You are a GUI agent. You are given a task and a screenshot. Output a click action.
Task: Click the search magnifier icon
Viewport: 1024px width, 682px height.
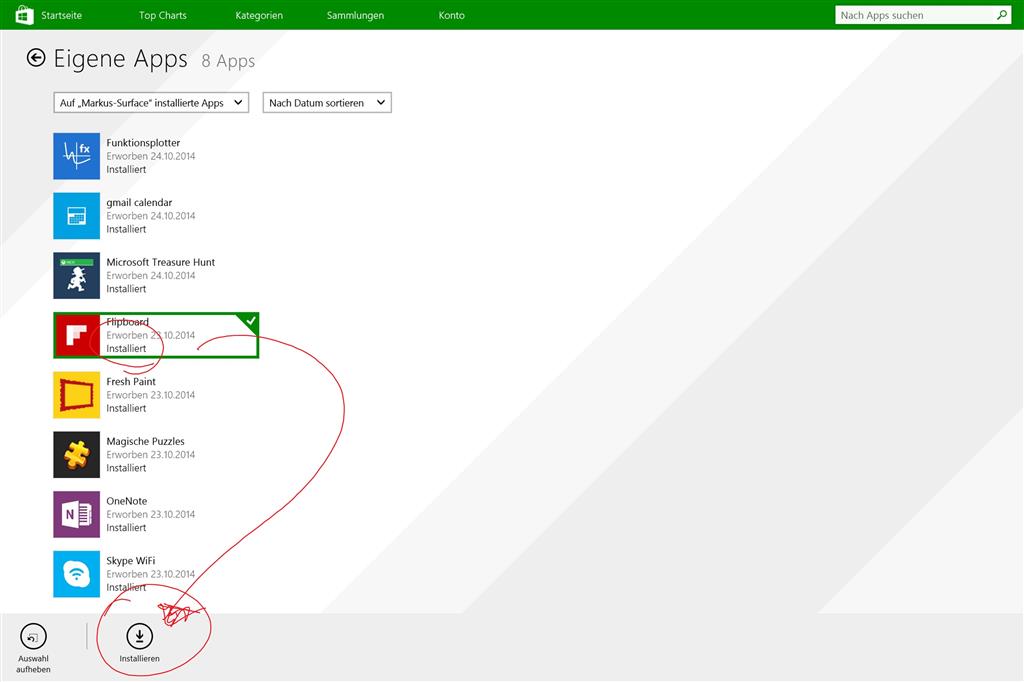click(x=1002, y=14)
